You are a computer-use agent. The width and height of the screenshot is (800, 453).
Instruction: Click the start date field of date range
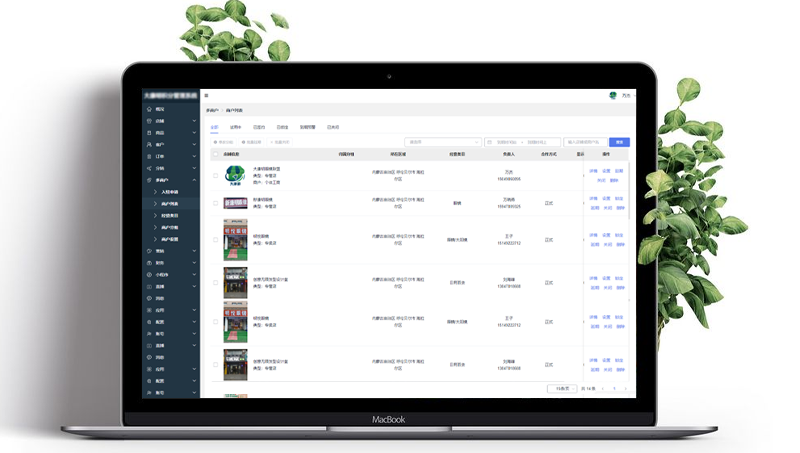click(507, 142)
